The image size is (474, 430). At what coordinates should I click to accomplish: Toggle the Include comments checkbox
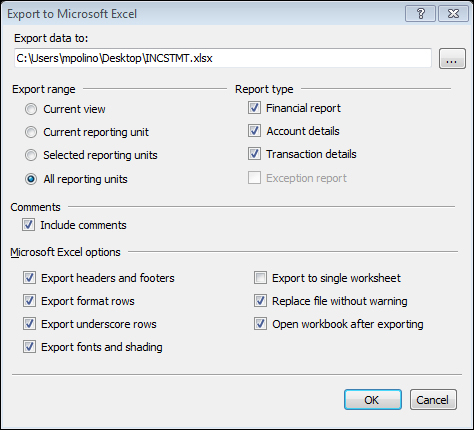pyautogui.click(x=28, y=225)
